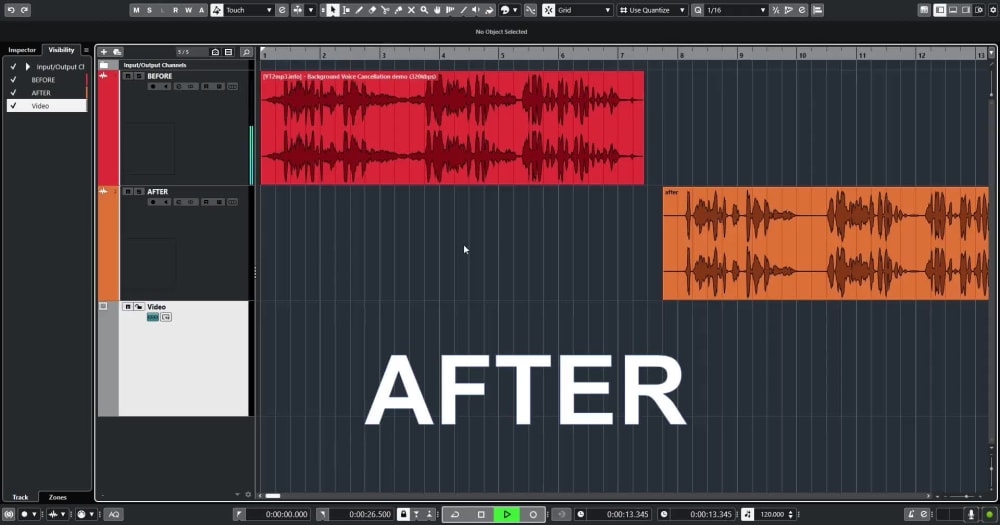1000x525 pixels.
Task: Click the Redo arrow icon
Action: tap(24, 10)
